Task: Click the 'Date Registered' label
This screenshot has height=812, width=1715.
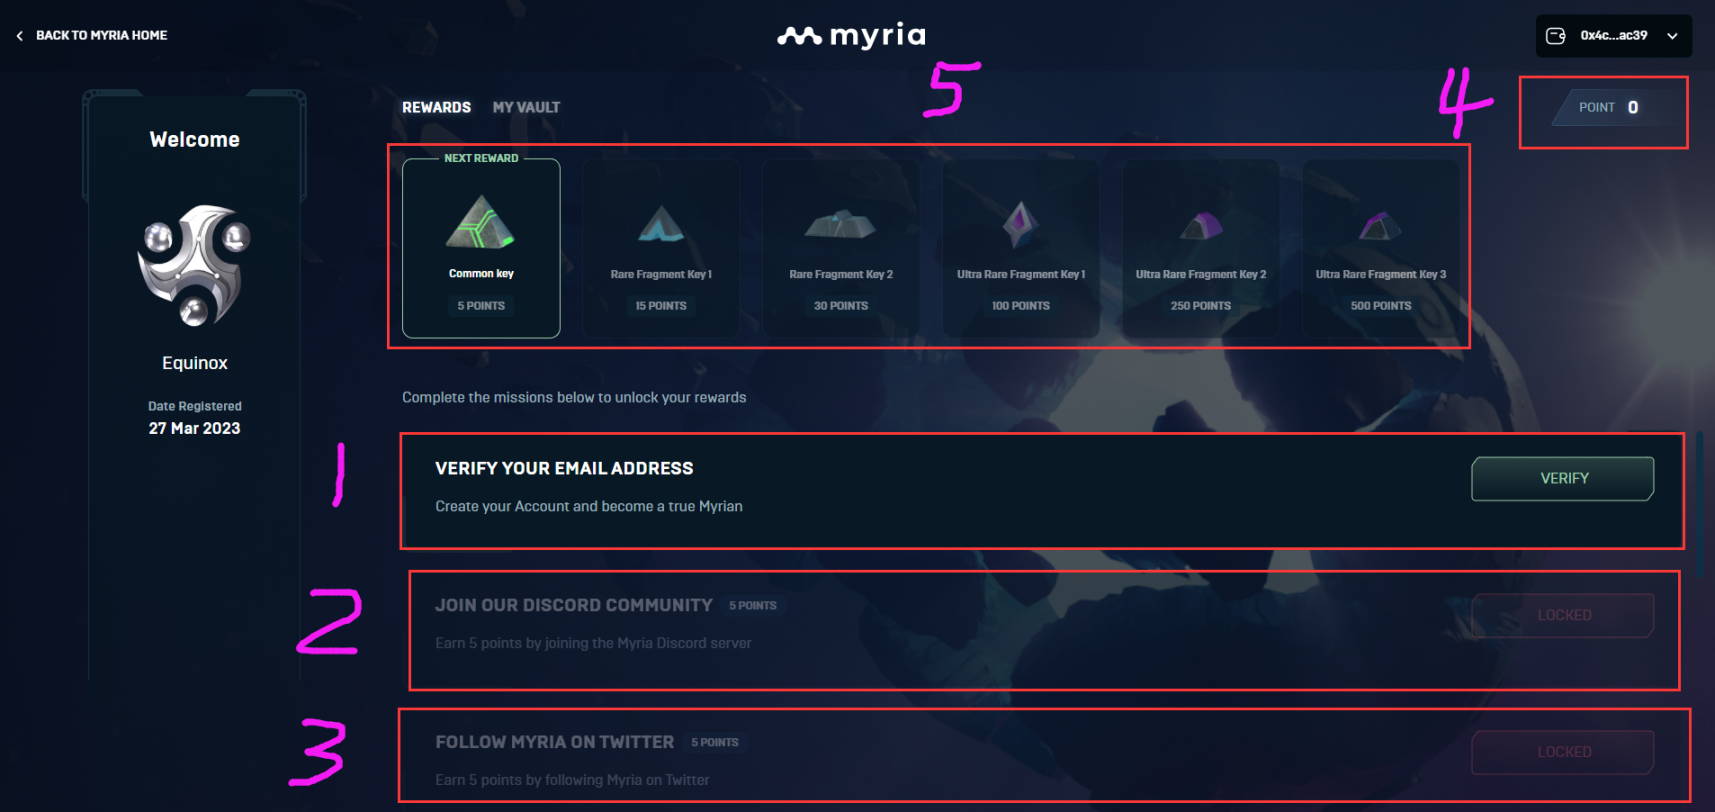Action: point(195,406)
